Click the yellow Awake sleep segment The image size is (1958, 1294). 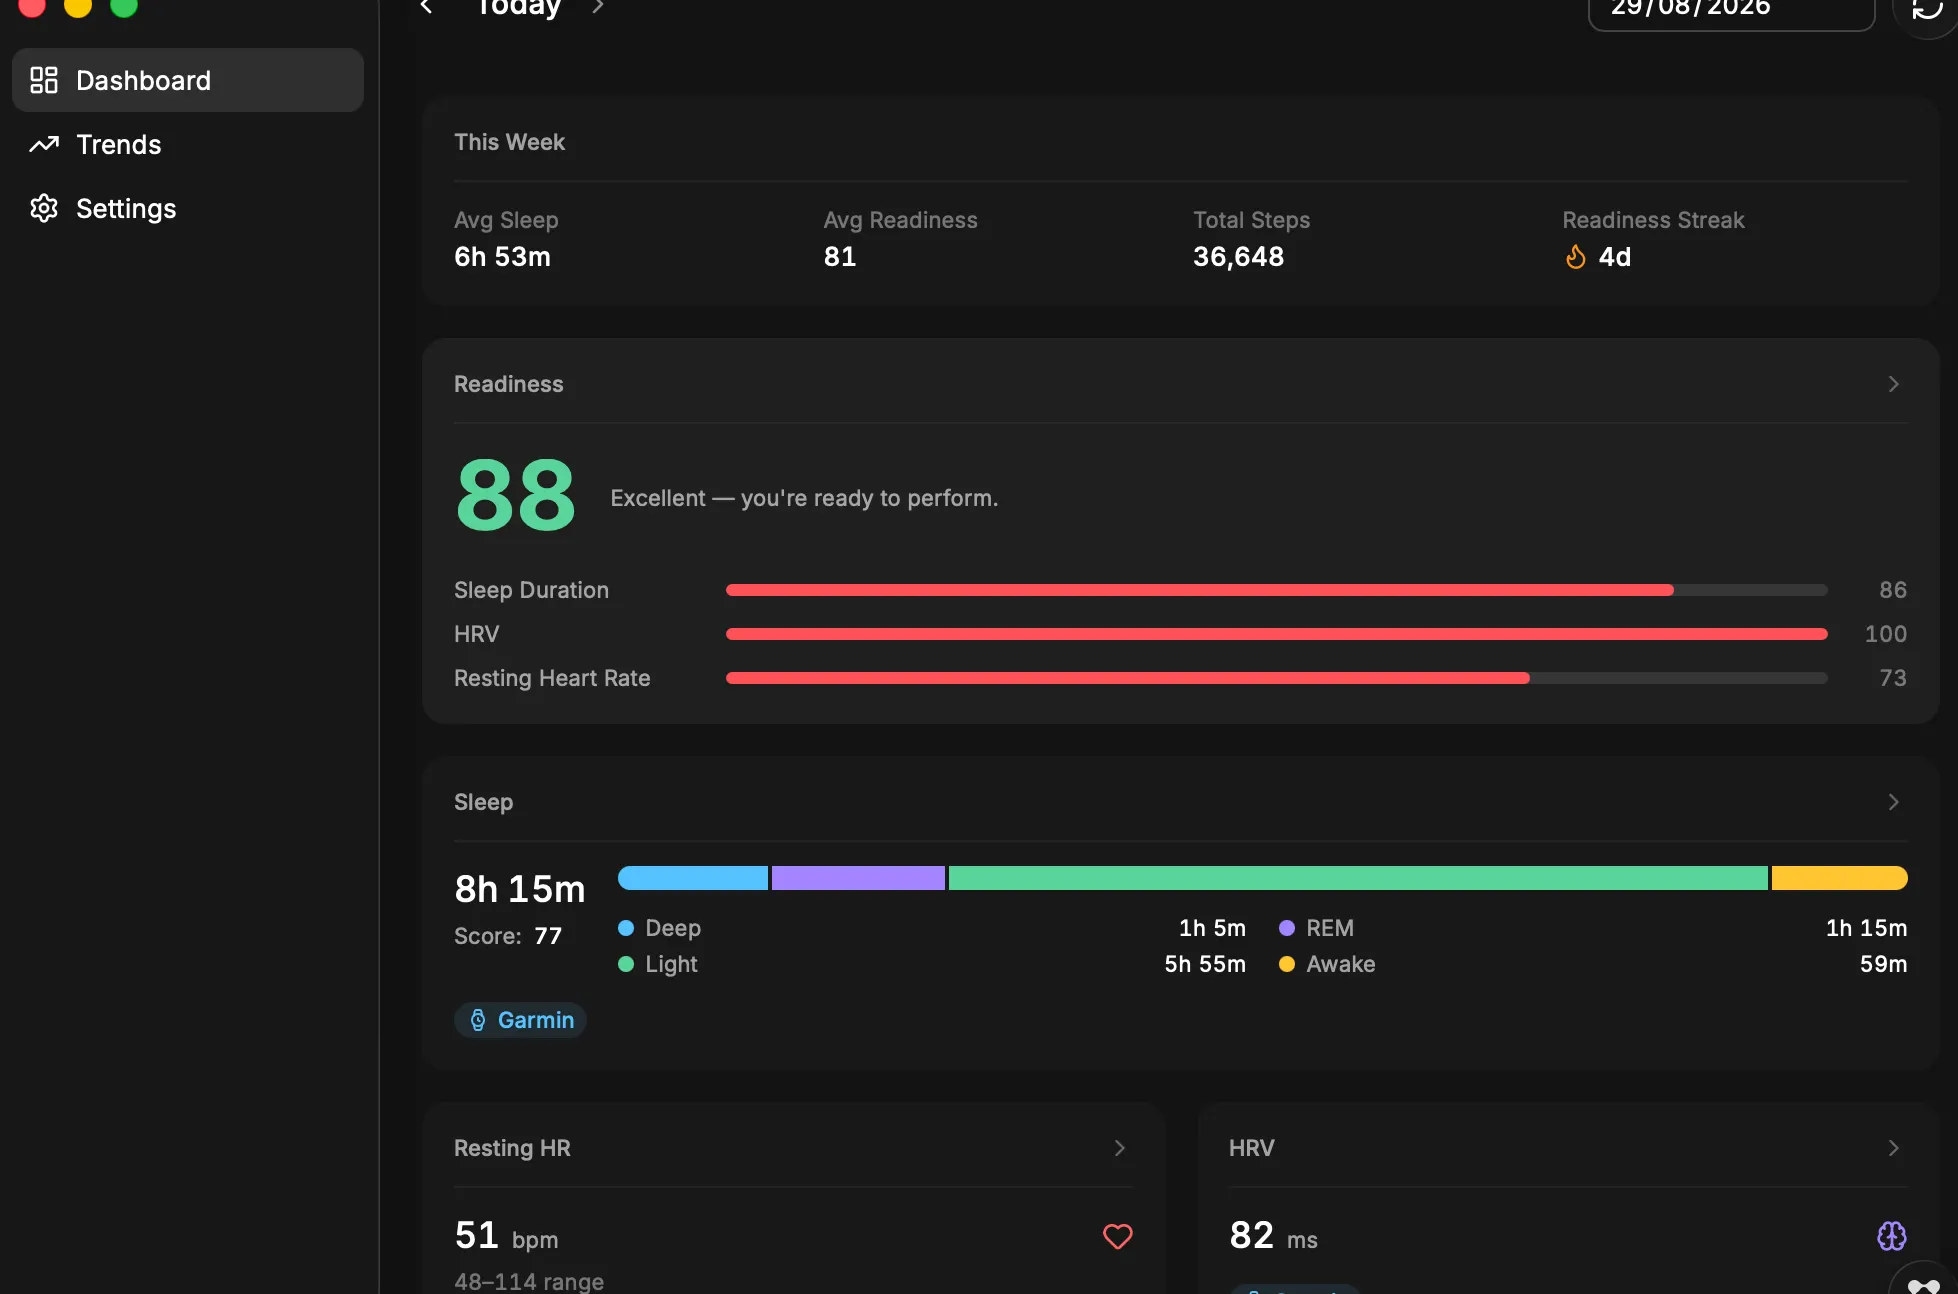pos(1840,878)
